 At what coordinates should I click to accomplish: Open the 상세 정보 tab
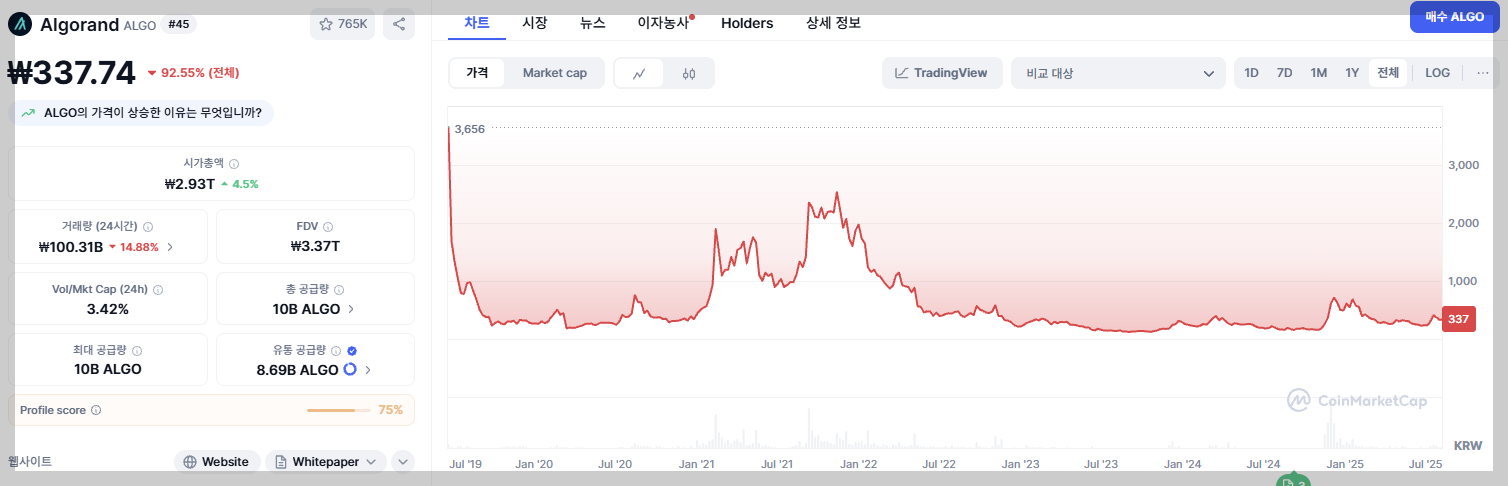coord(833,22)
